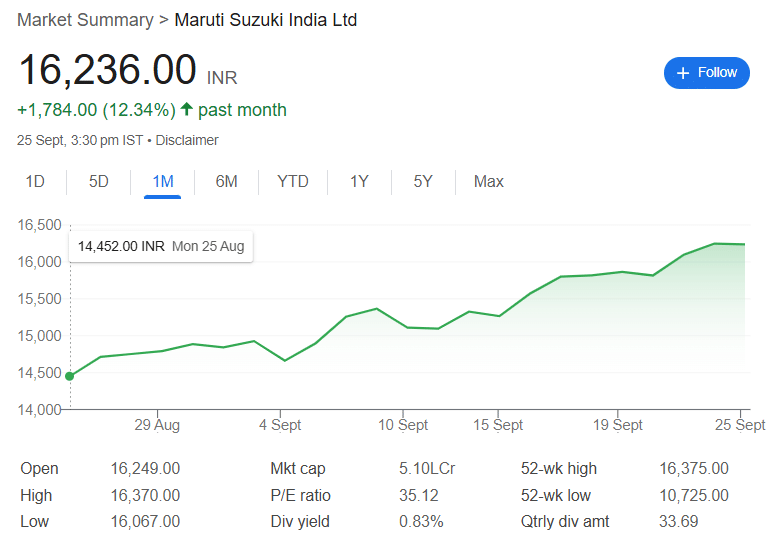This screenshot has width=768, height=538.
Task: Open the 6M time range tab
Action: (226, 182)
